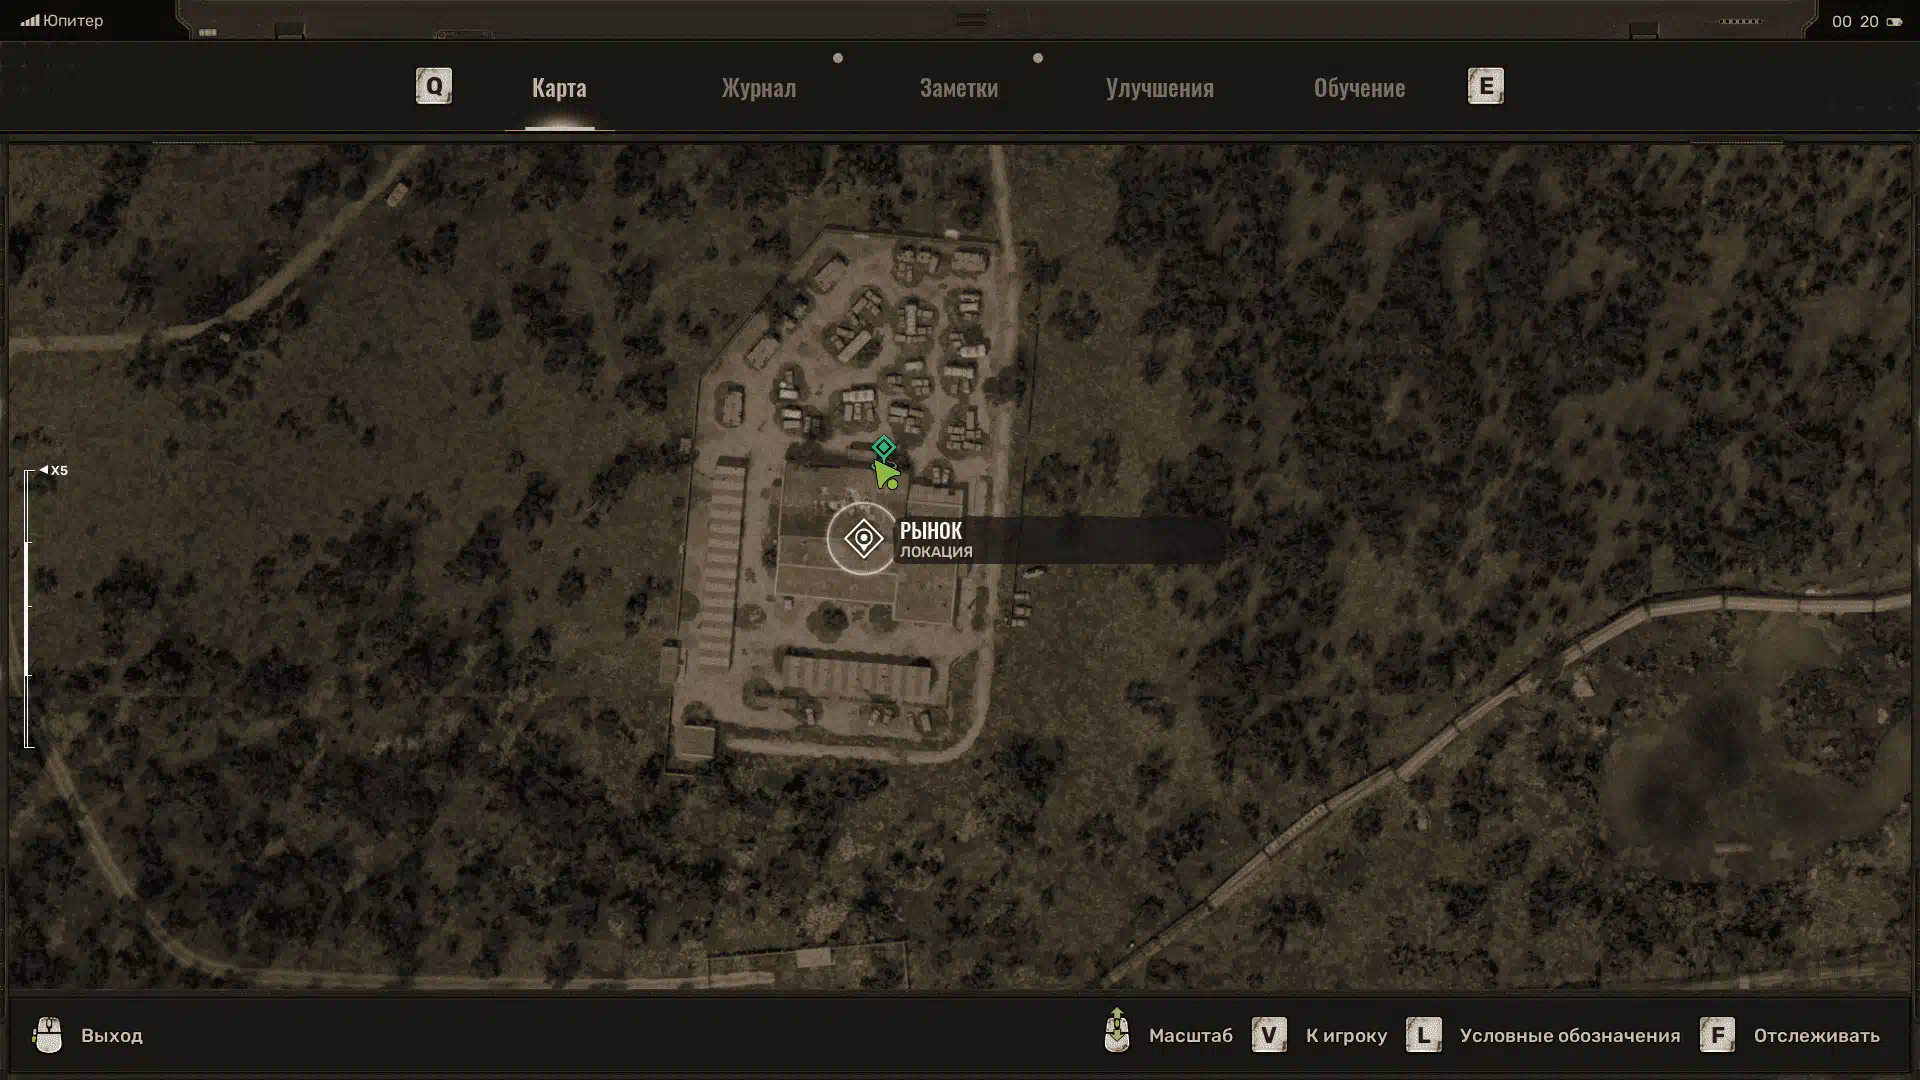Viewport: 1920px width, 1080px height.
Task: Click the L key icon
Action: [x=1424, y=1035]
